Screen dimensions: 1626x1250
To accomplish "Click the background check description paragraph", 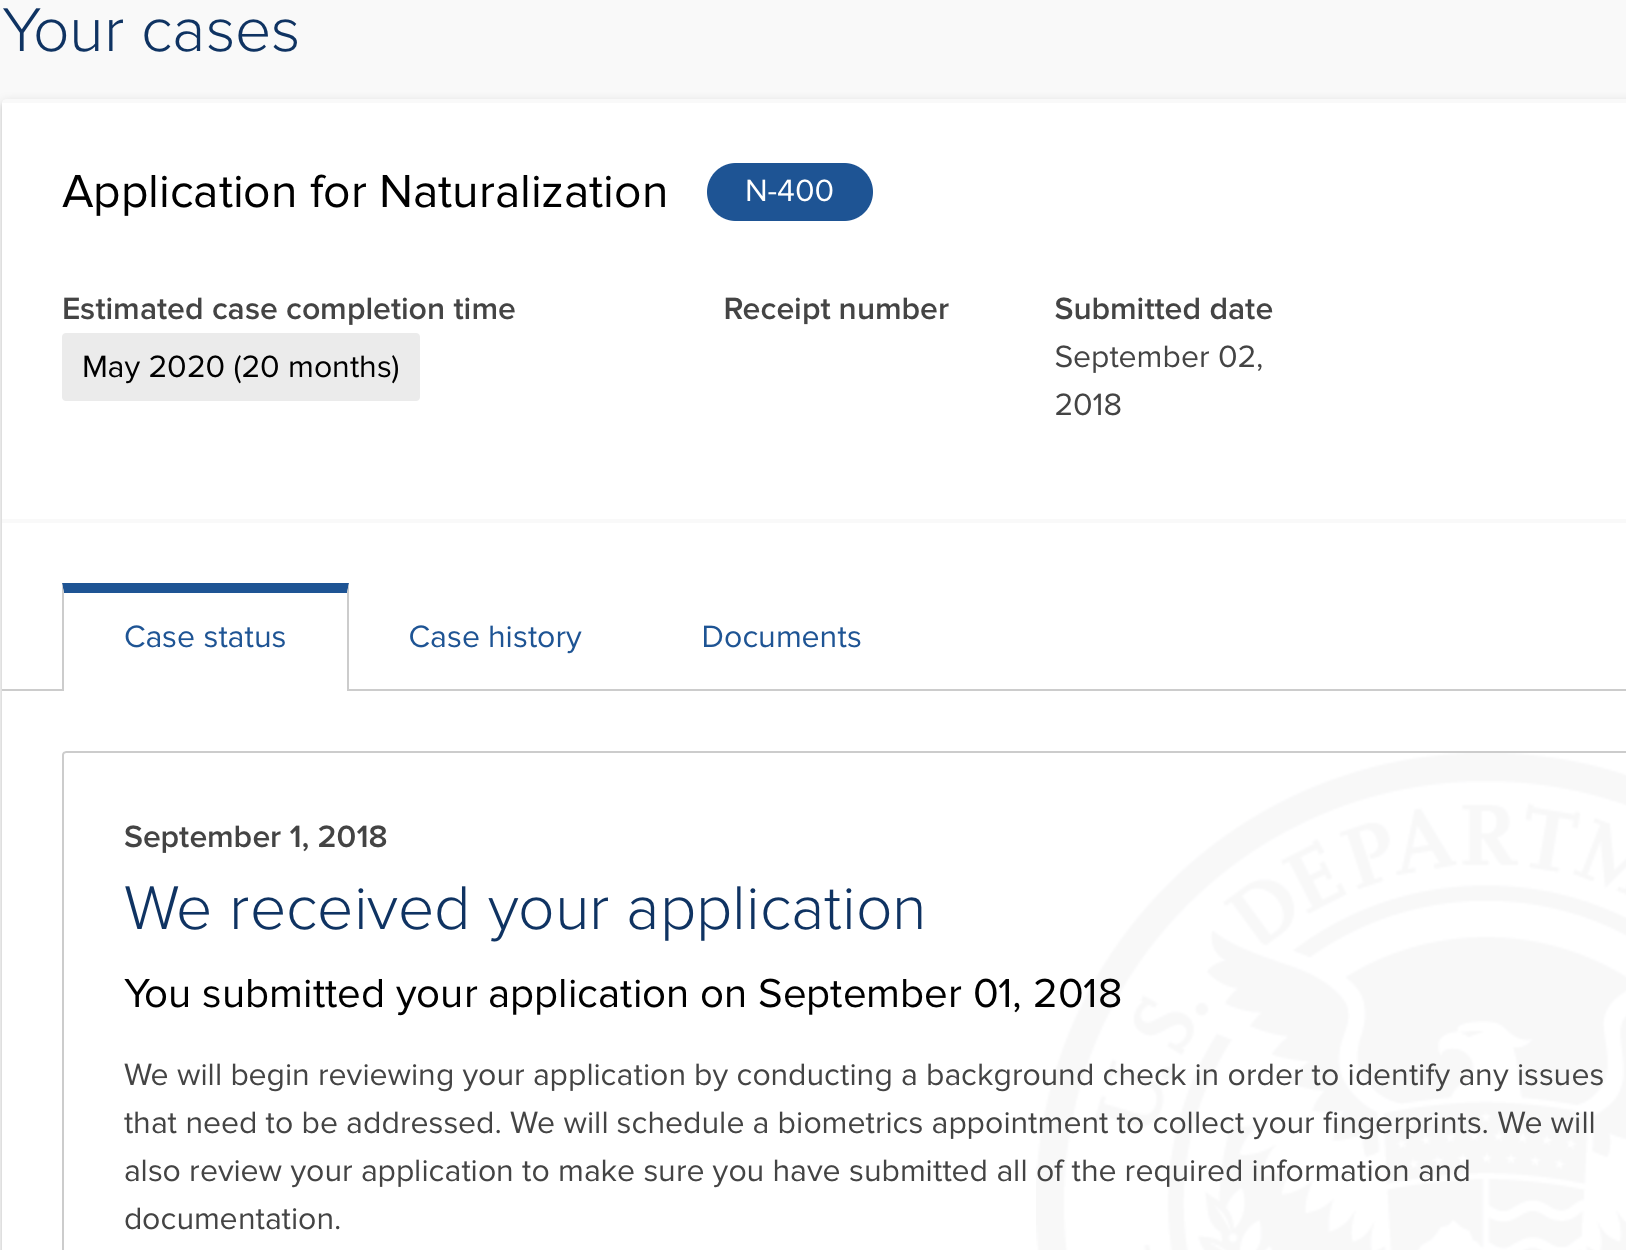I will coord(864,1147).
